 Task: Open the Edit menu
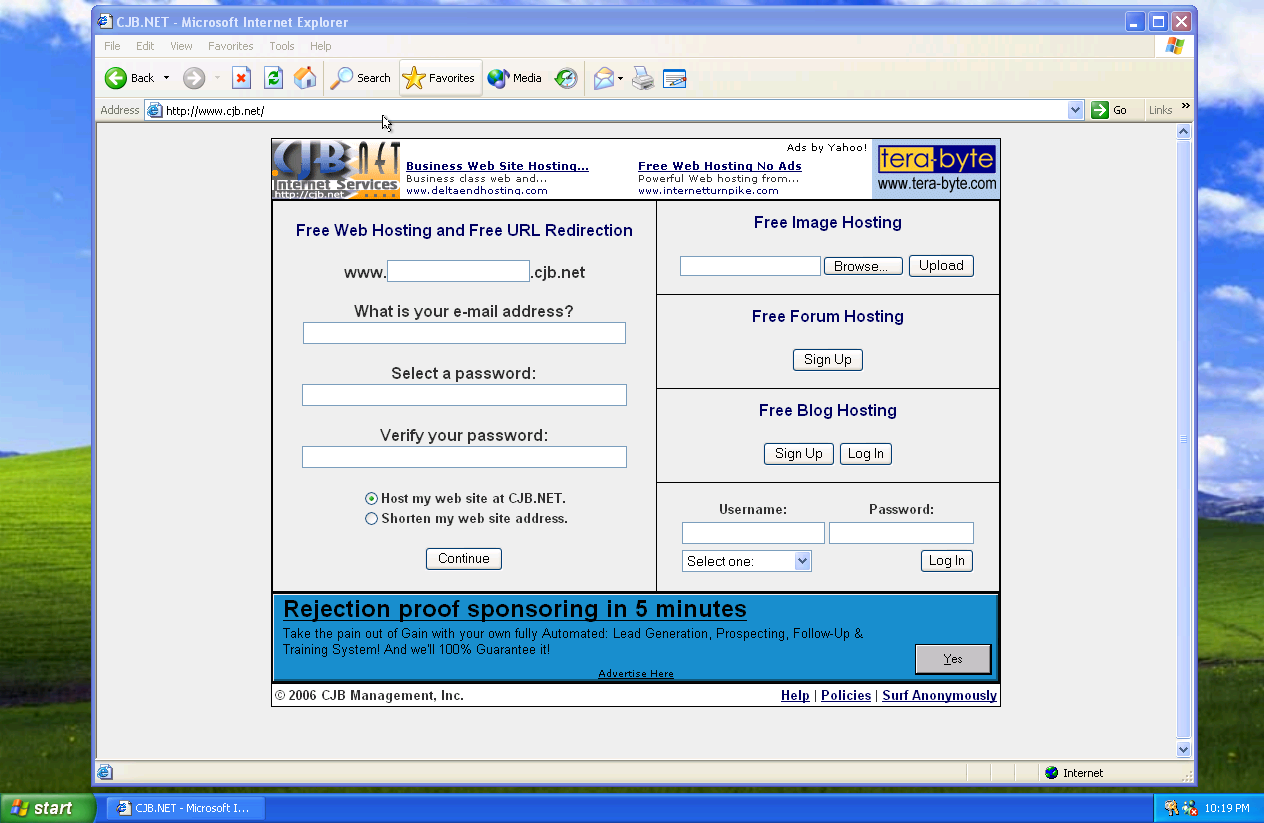pos(145,46)
